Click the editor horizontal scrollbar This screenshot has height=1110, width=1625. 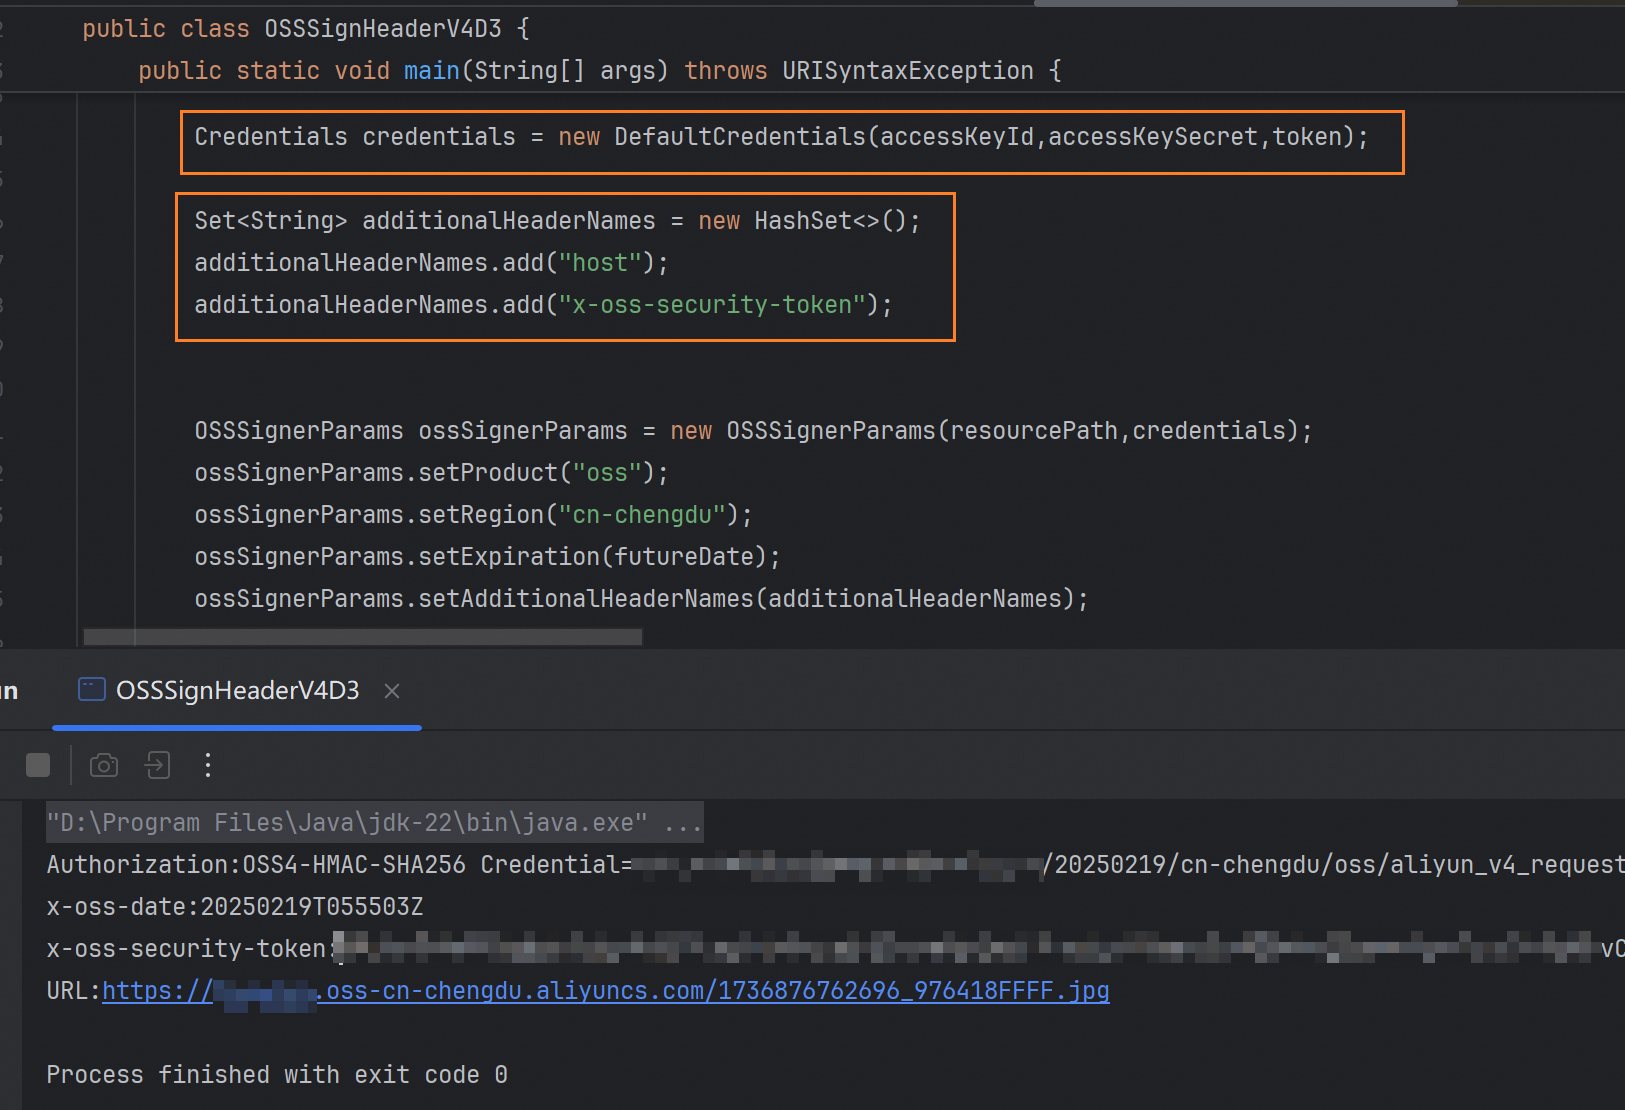[362, 637]
